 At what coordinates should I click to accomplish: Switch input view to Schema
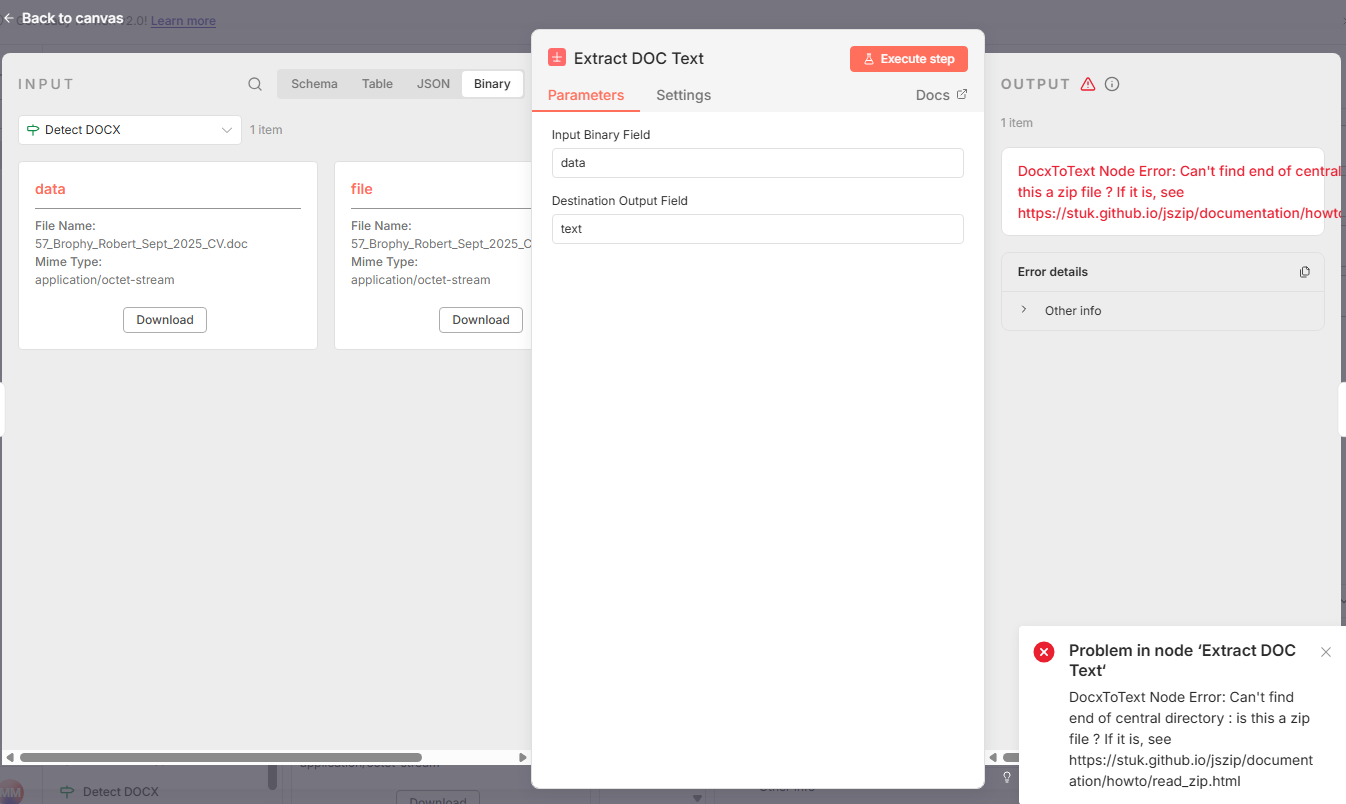click(x=314, y=83)
